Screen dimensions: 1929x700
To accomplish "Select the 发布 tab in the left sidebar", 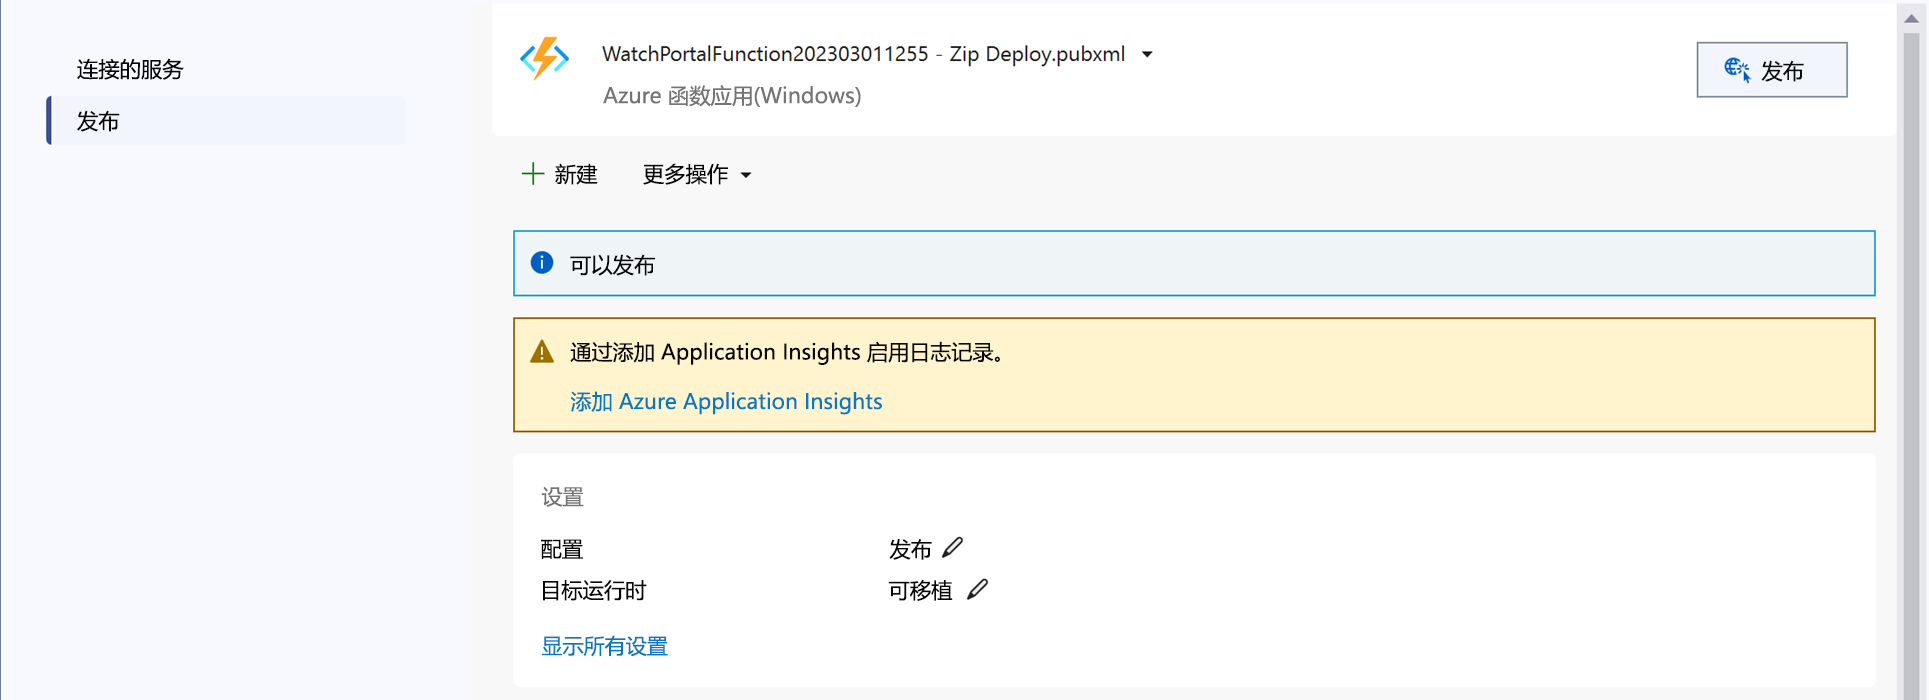I will [x=227, y=121].
